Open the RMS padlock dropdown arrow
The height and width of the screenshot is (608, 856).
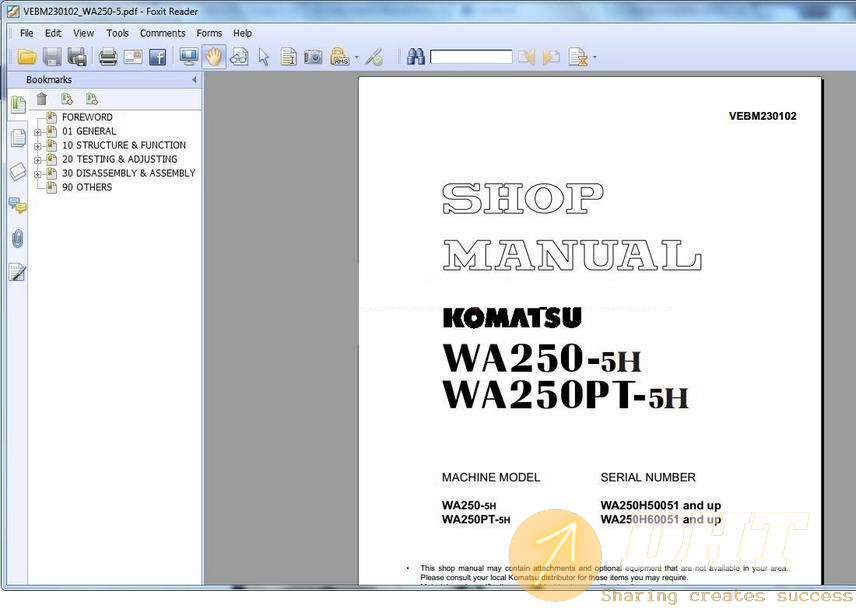pos(356,57)
